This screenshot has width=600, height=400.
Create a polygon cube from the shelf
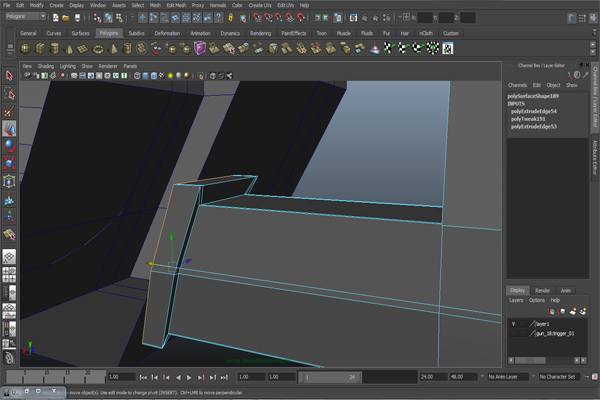click(40, 49)
